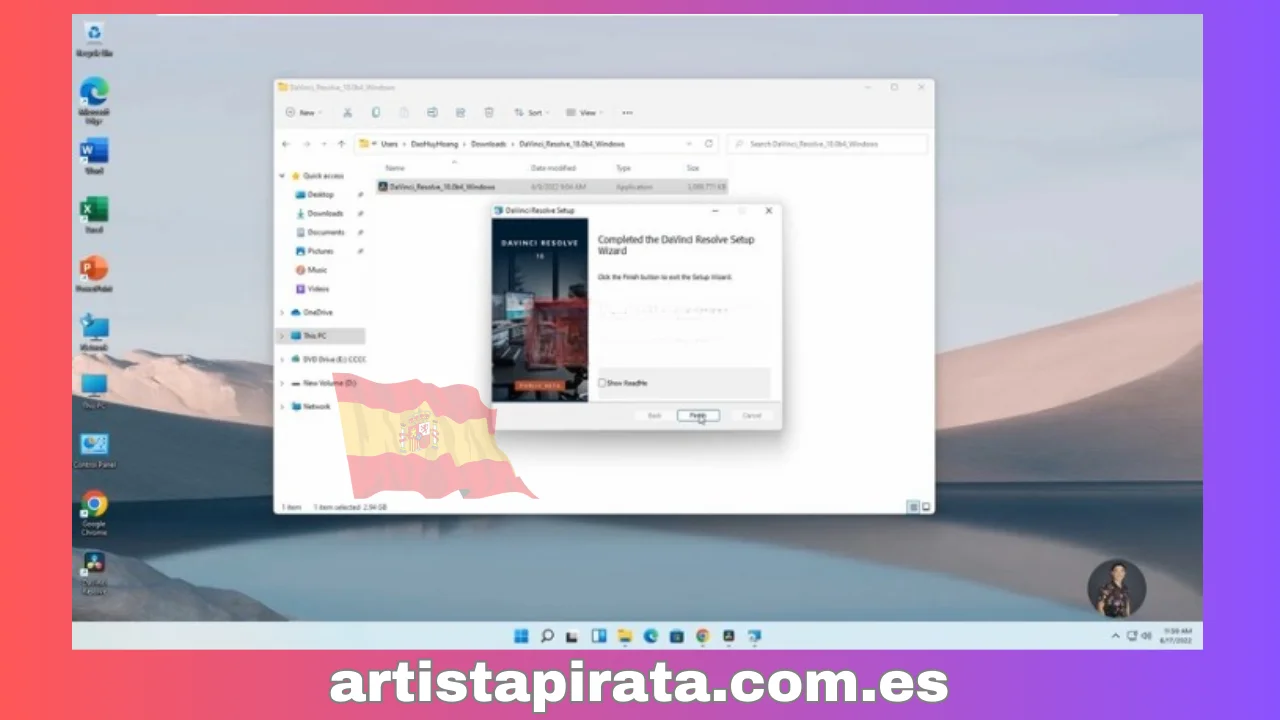Open the PowerPoint desktop shortcut
1280x720 pixels.
coord(94,274)
